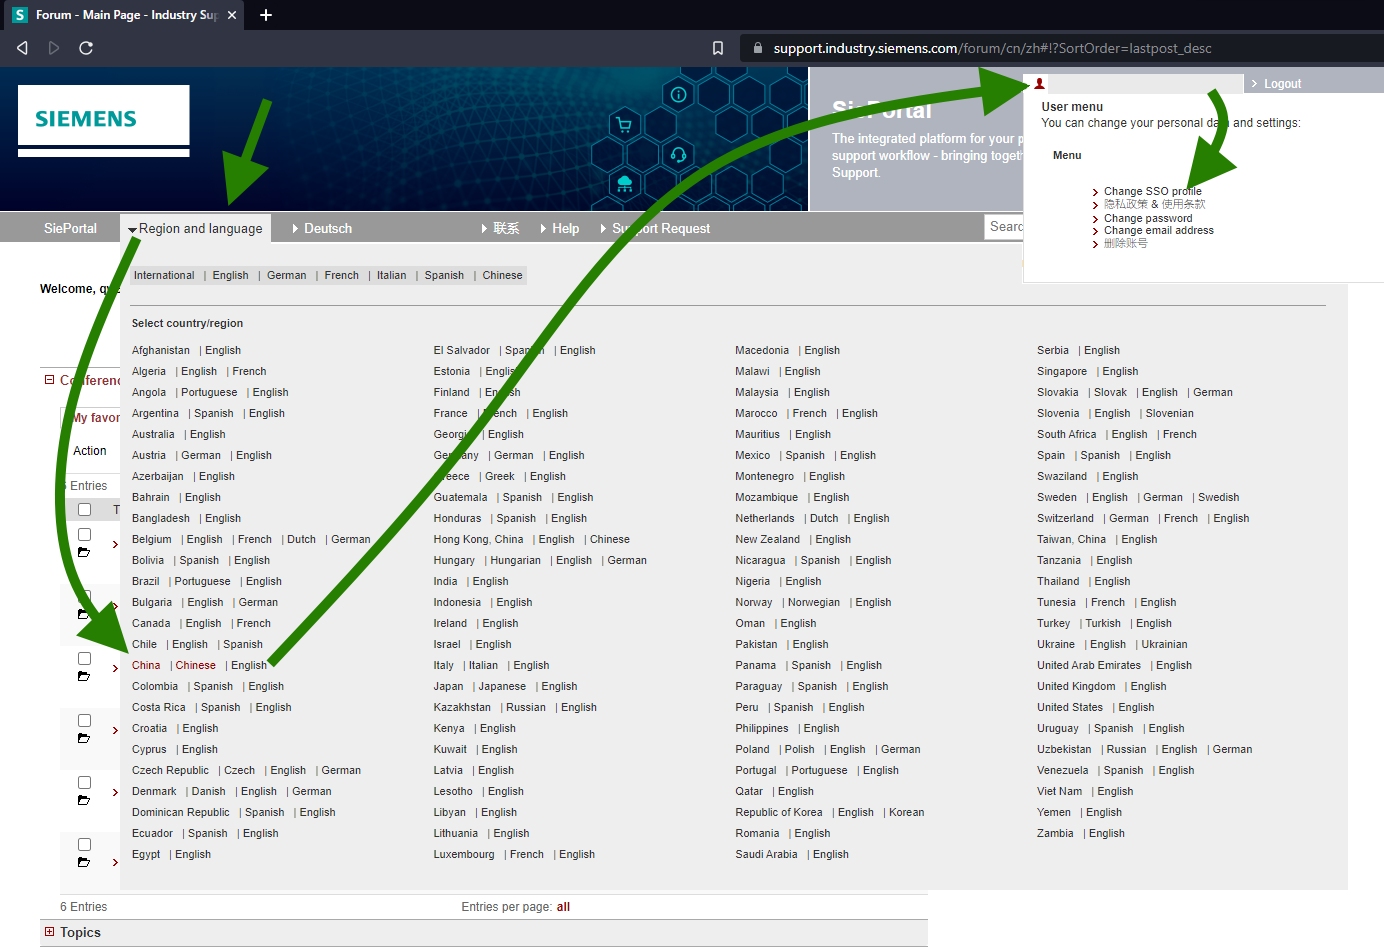Click the red user profile icon

[1039, 84]
